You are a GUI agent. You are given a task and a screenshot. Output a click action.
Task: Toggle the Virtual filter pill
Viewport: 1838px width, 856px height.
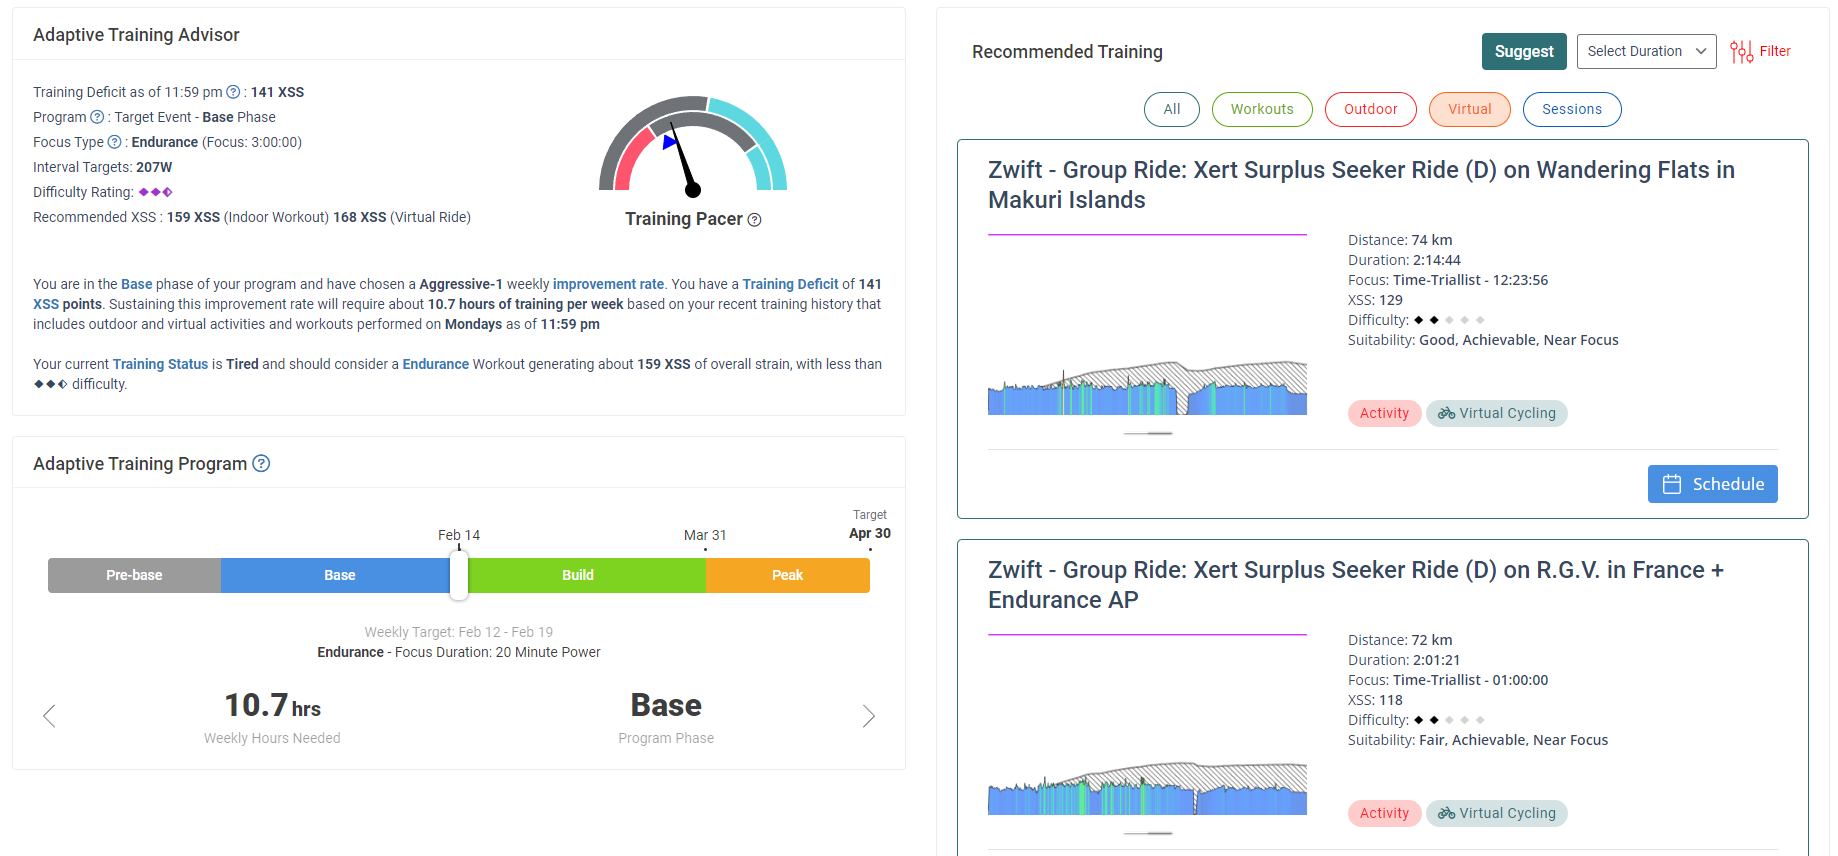click(1469, 110)
